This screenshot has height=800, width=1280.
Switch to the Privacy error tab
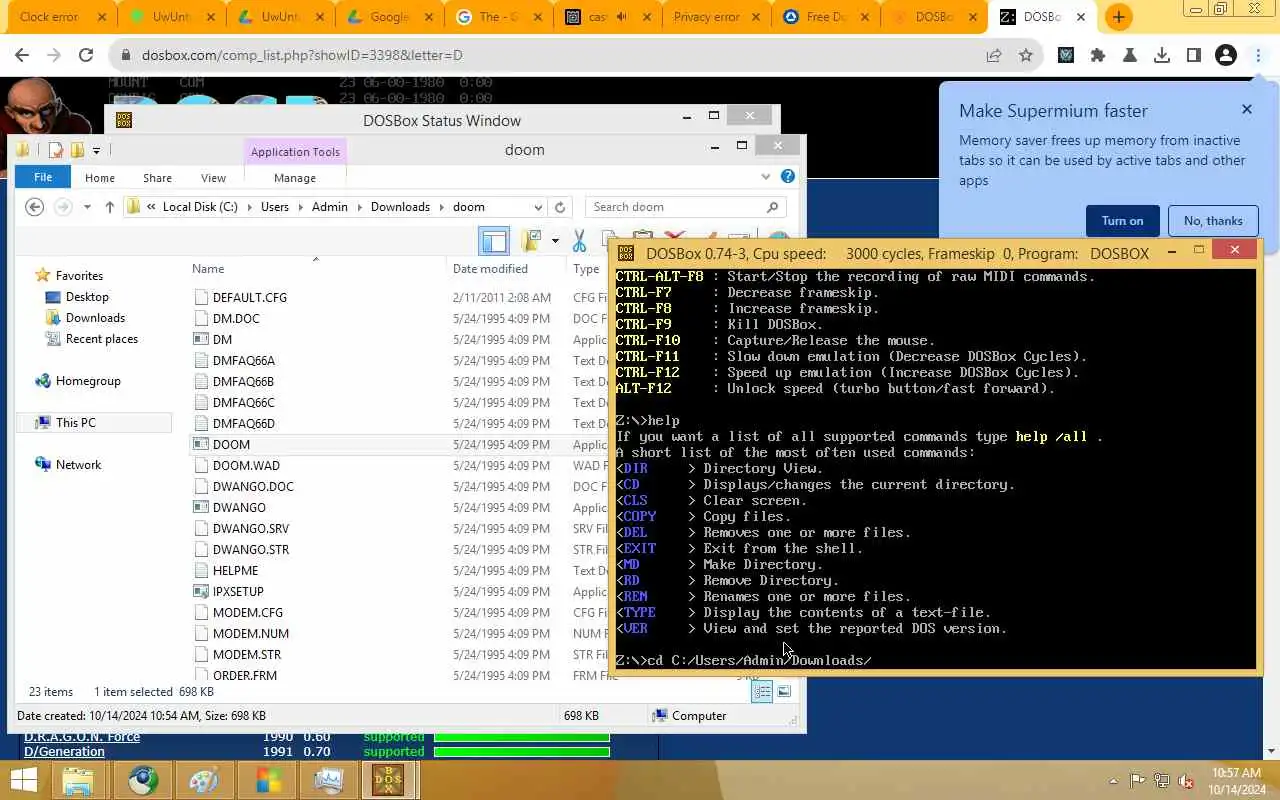(x=717, y=17)
